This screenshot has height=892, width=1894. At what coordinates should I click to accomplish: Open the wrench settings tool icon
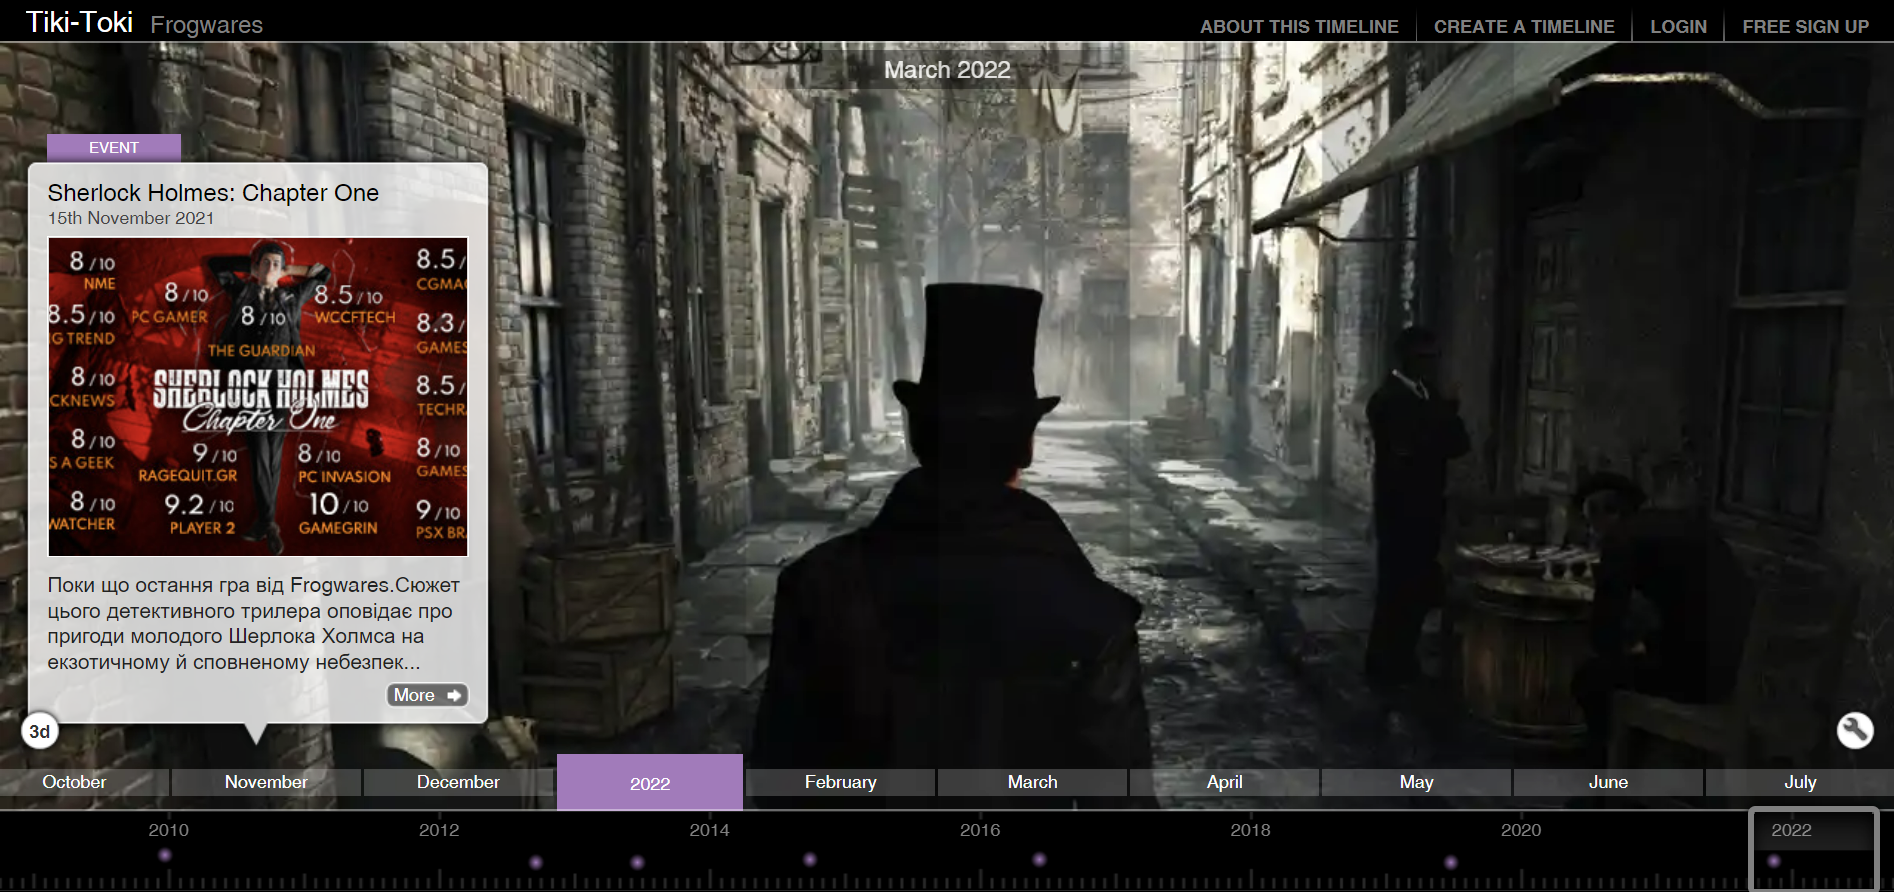[1855, 730]
